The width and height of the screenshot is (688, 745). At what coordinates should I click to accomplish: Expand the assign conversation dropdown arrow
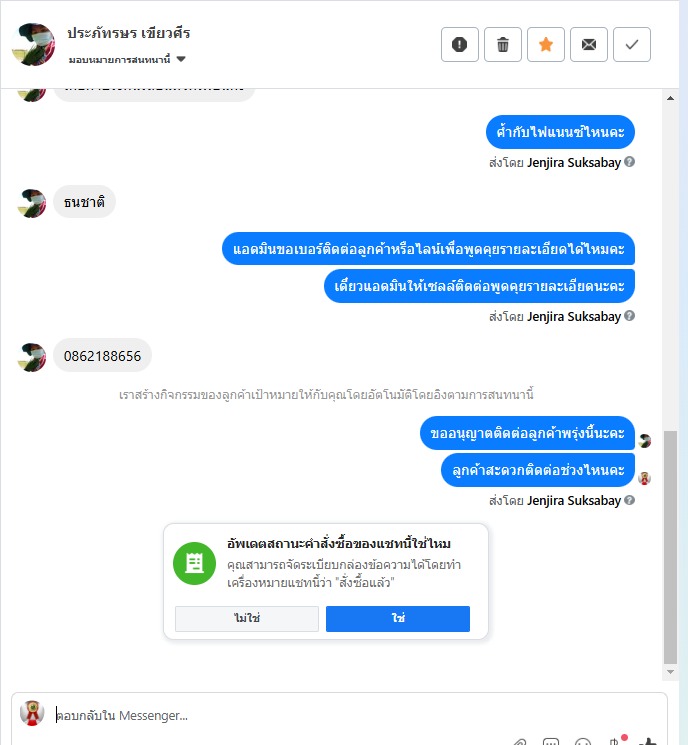click(181, 59)
